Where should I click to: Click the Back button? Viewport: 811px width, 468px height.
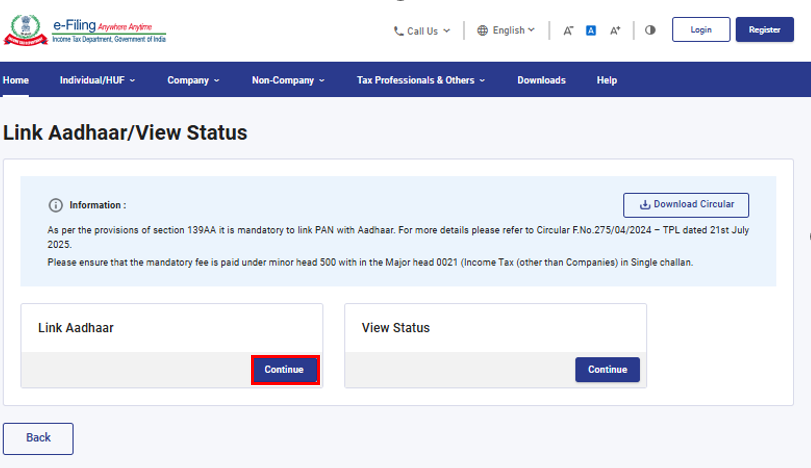[38, 439]
